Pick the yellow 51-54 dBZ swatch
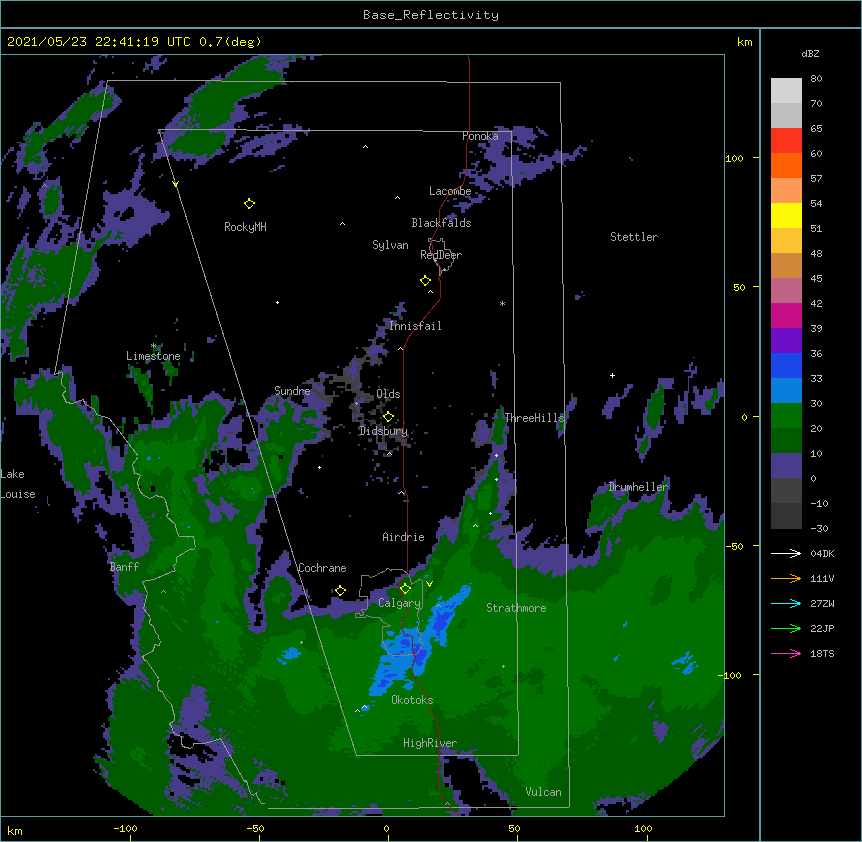Viewport: 862px width, 842px height. click(x=786, y=215)
